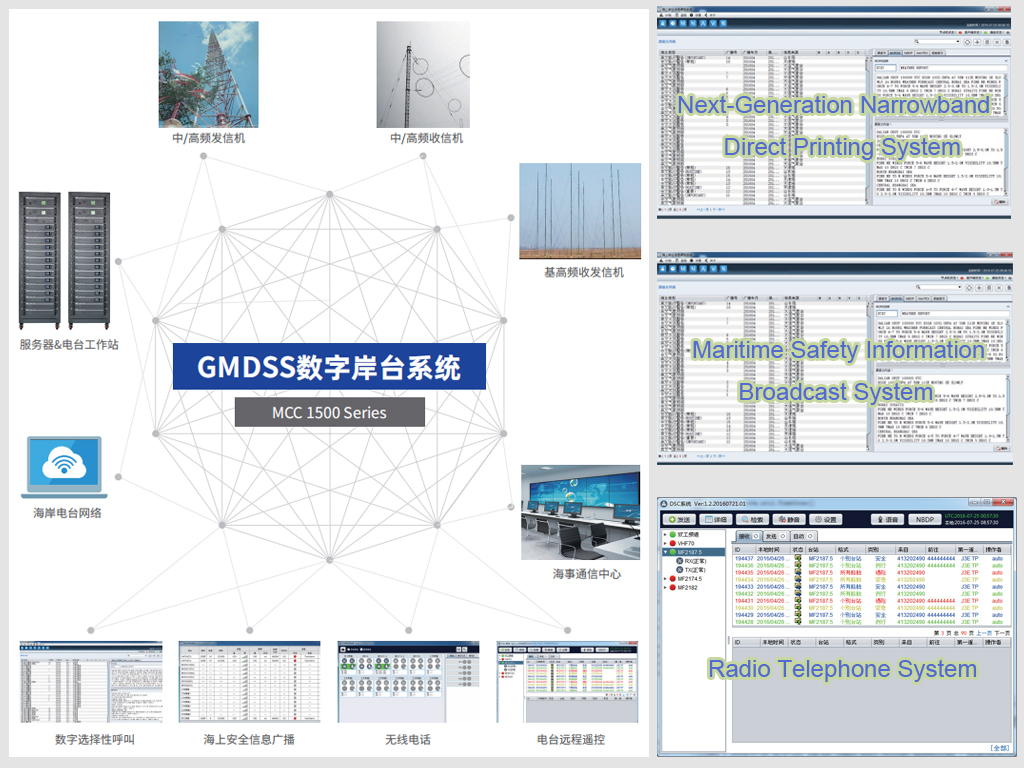Open the search dropdown in Maritime Safety Broadcast window
This screenshot has width=1024, height=768.
click(x=959, y=287)
